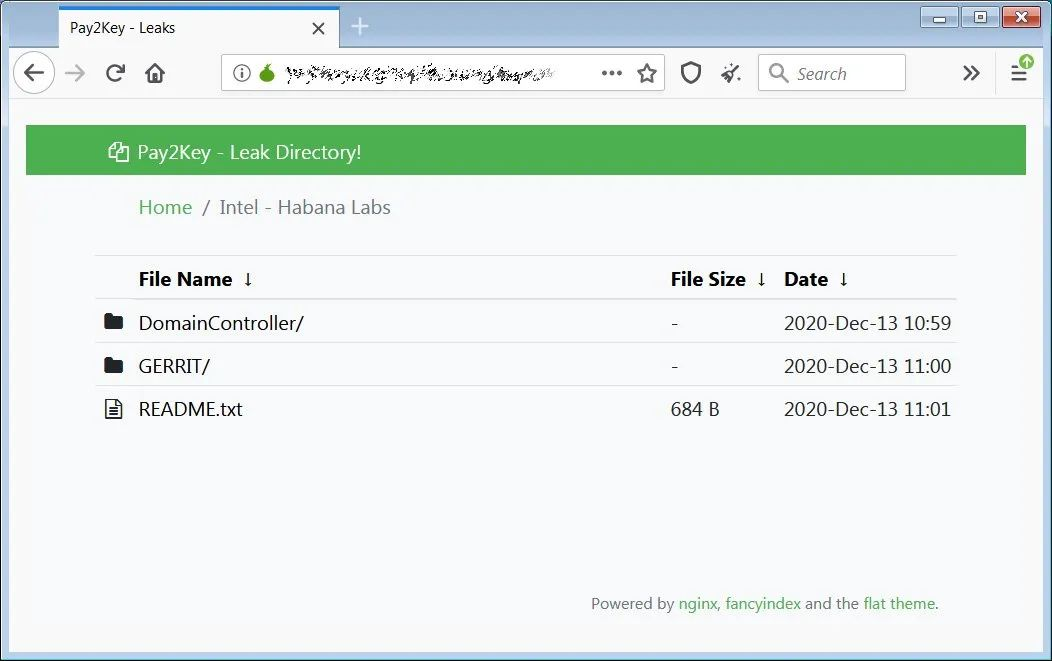Close the browser window

tap(1021, 17)
